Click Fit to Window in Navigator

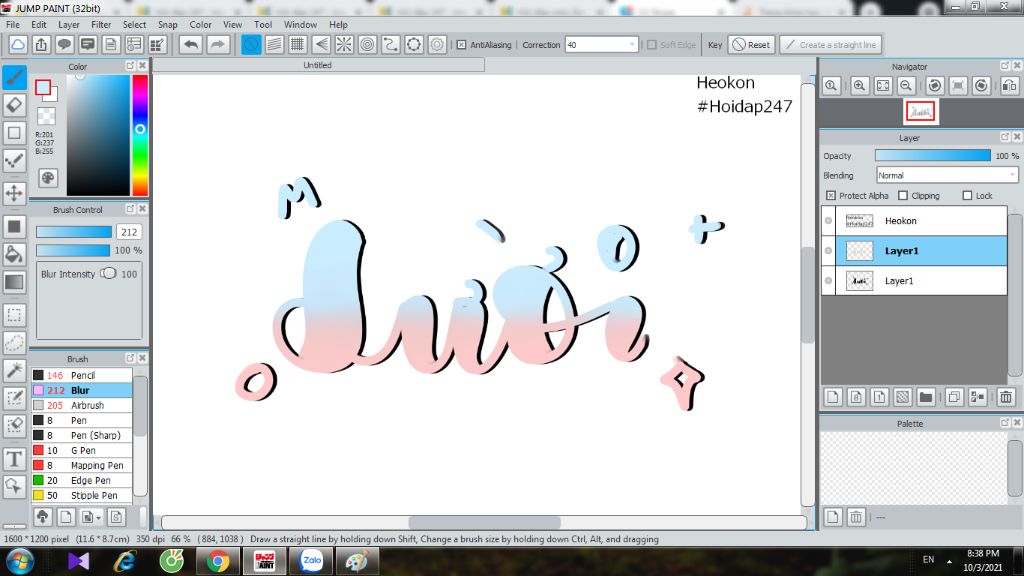(x=883, y=86)
